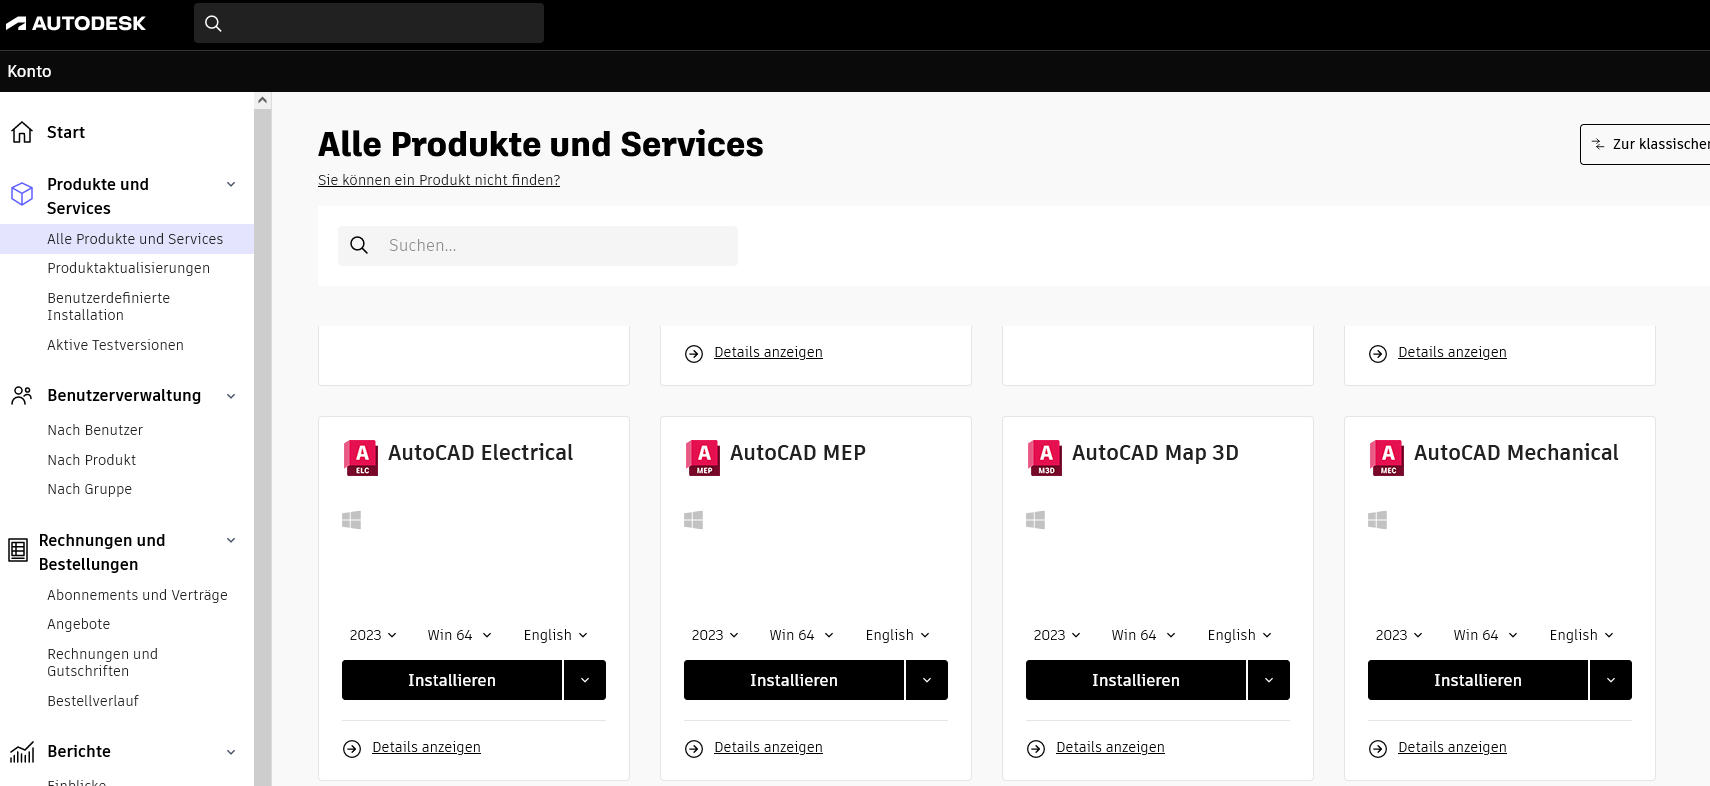The width and height of the screenshot is (1710, 786).
Task: Open Win 64 dropdown for AutoCAD Map 3D
Action: [1143, 635]
